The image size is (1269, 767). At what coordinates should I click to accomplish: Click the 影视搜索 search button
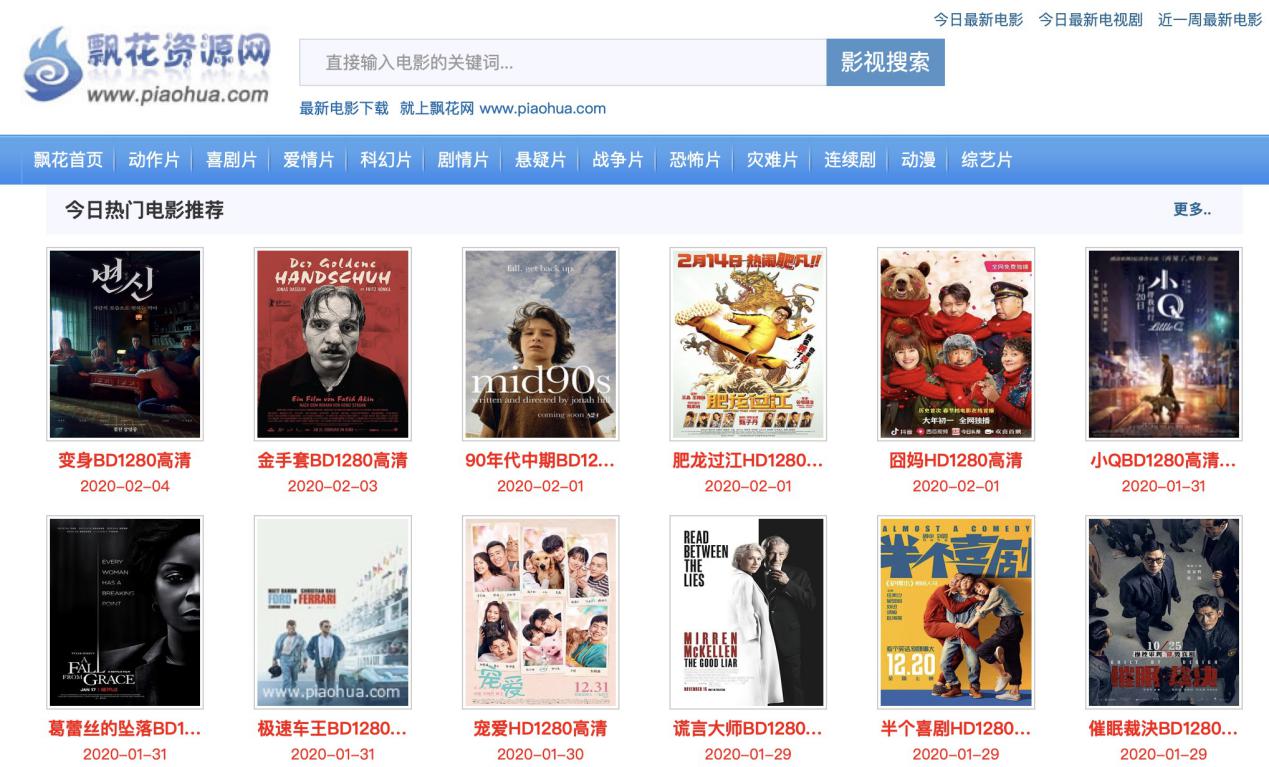(x=885, y=62)
